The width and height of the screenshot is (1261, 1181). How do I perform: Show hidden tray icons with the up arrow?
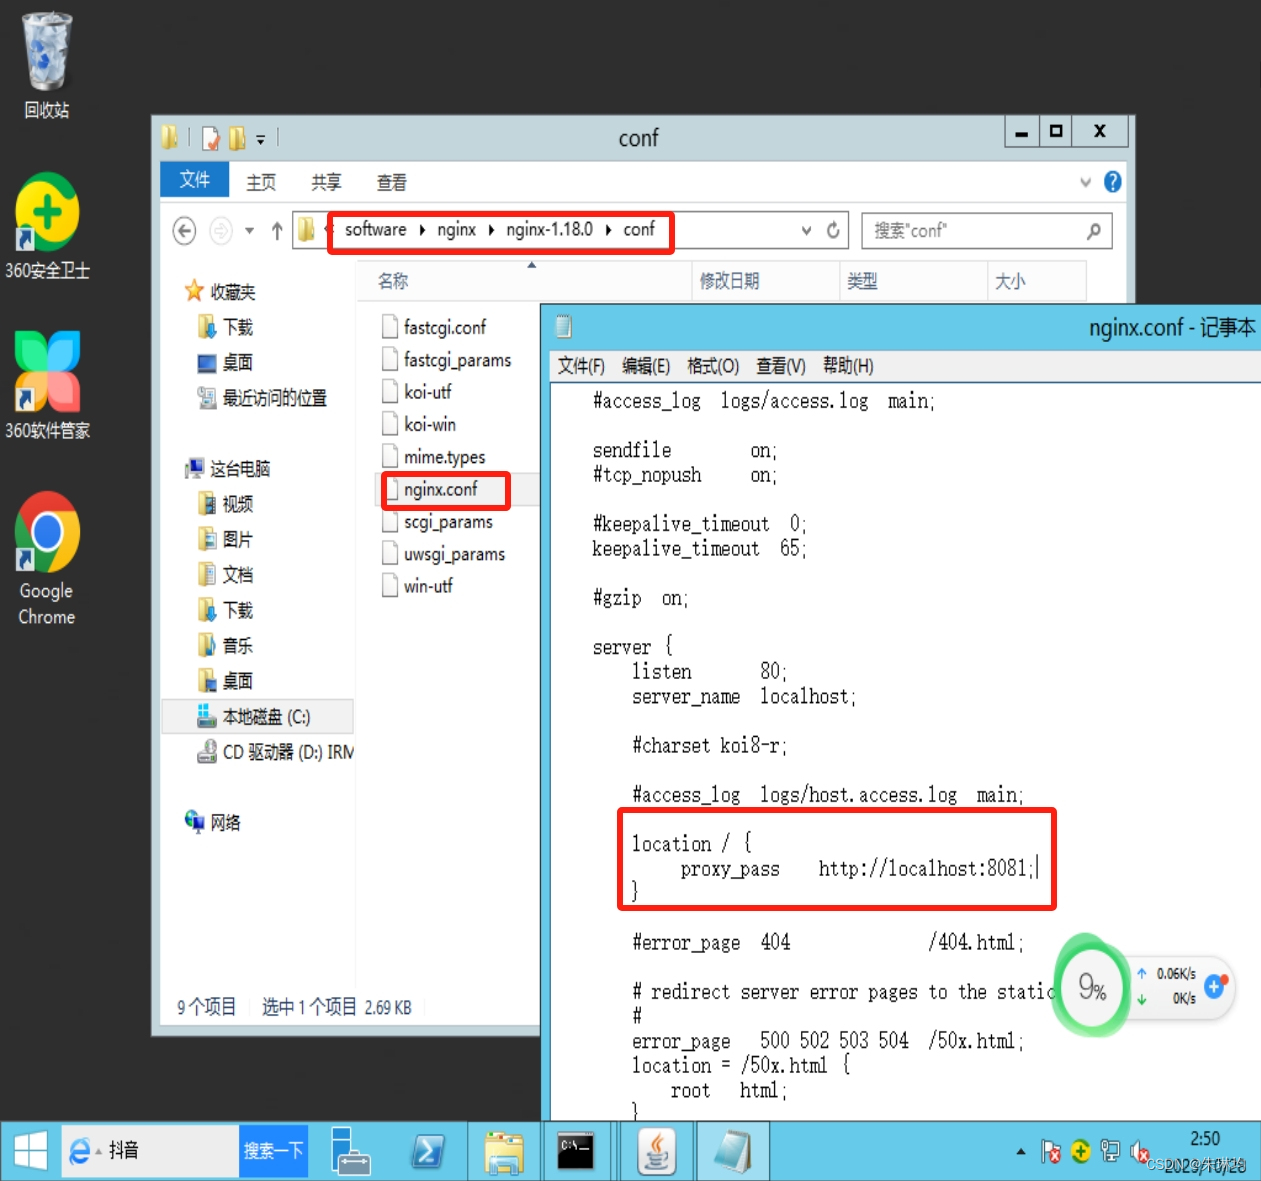(x=1021, y=1151)
